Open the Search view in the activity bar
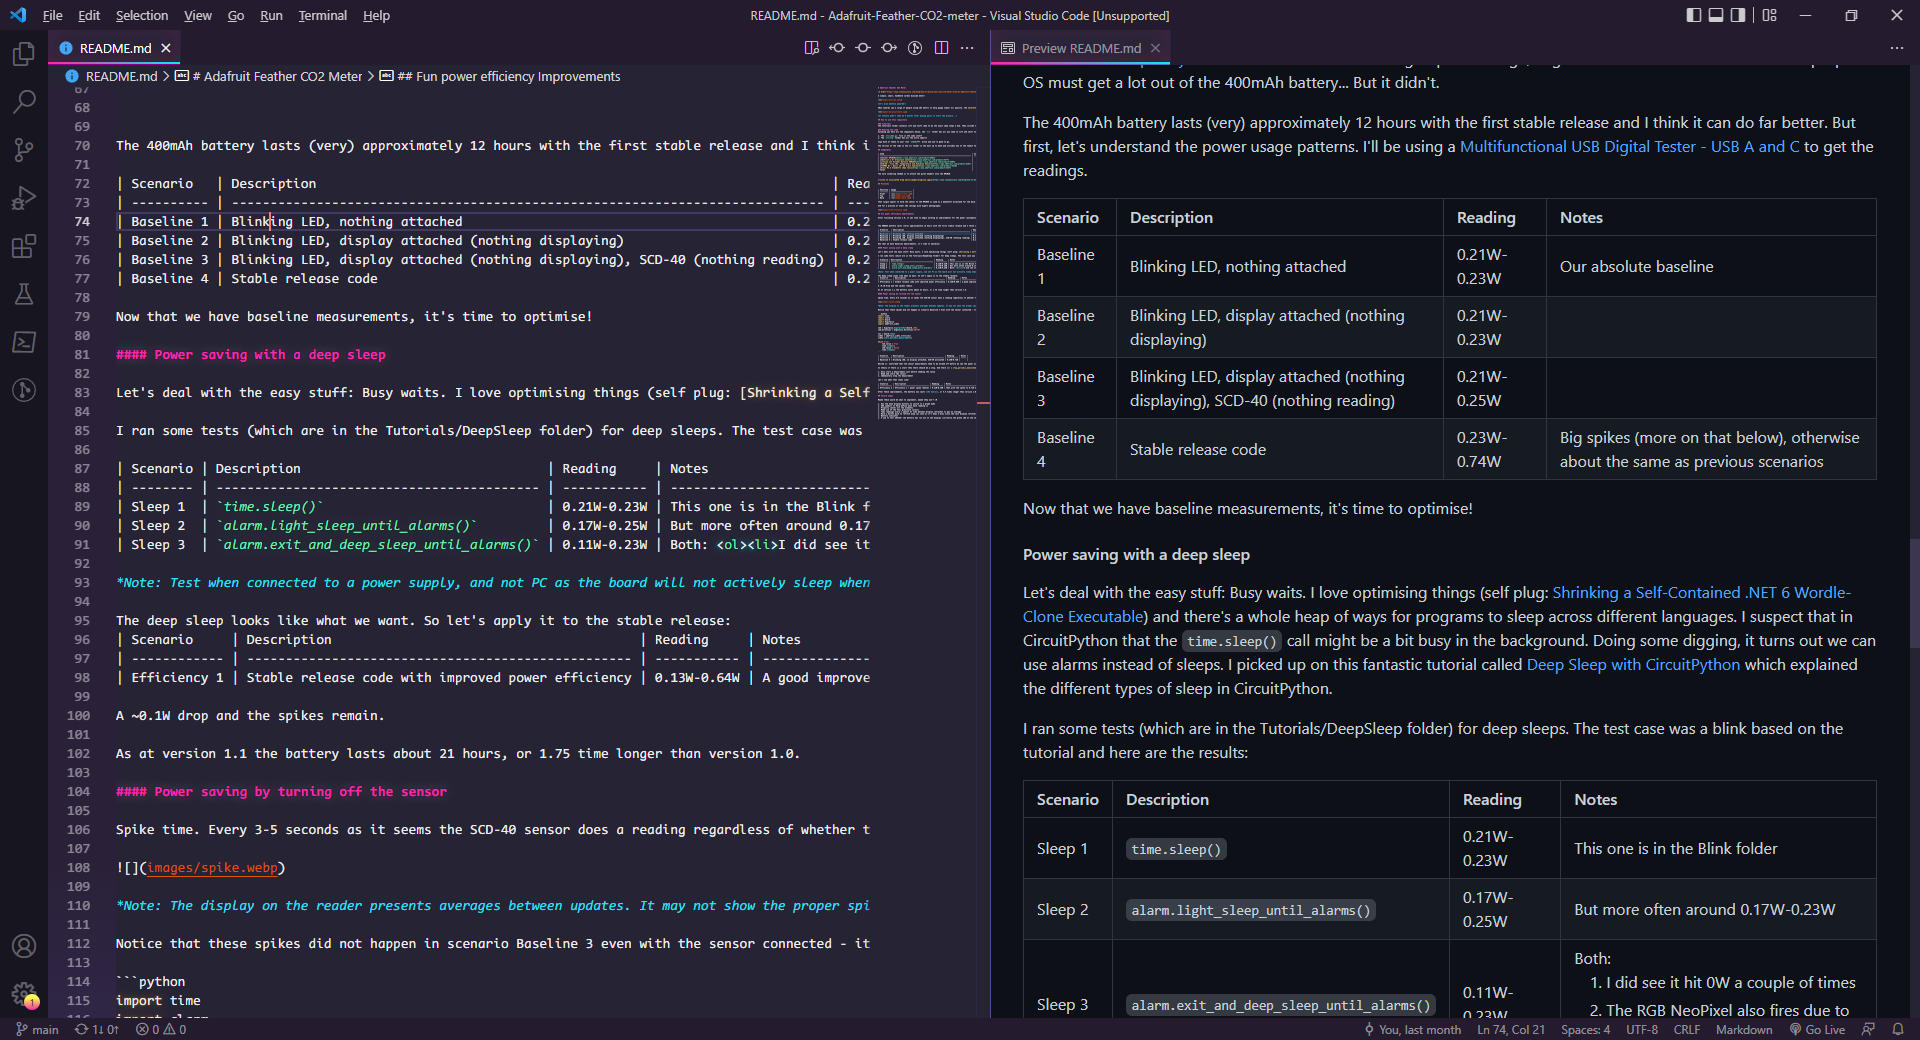Image resolution: width=1920 pixels, height=1040 pixels. click(23, 101)
